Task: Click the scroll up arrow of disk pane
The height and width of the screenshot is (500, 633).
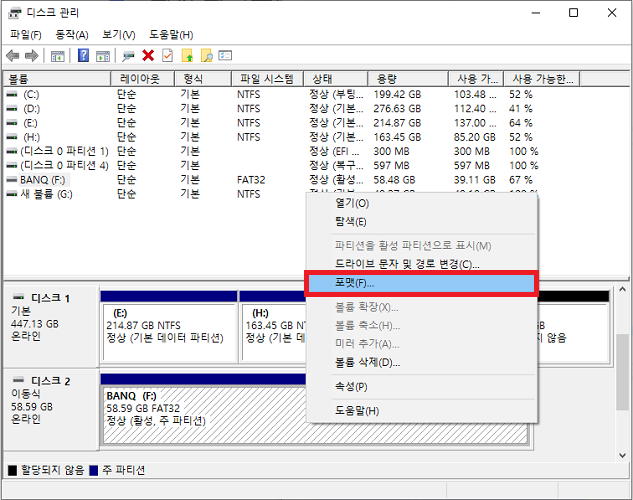Action: pos(622,290)
